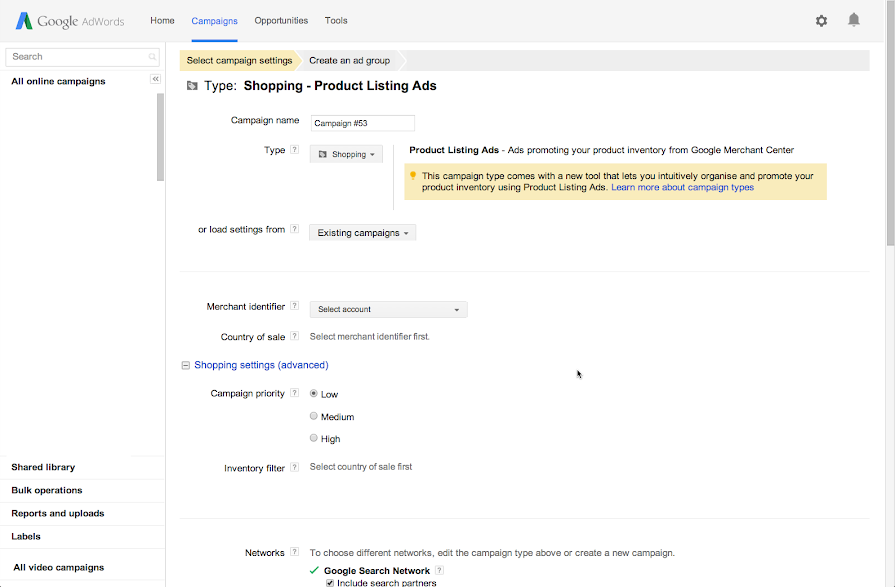Open the Campaigns tab

pyautogui.click(x=215, y=21)
